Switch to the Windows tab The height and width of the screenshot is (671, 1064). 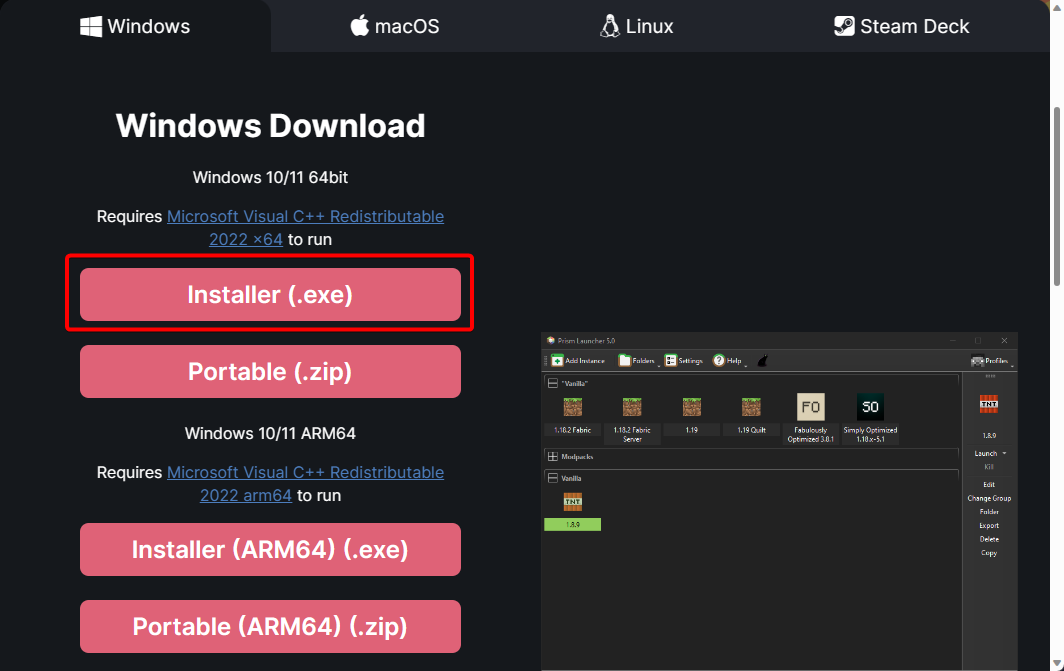135,26
